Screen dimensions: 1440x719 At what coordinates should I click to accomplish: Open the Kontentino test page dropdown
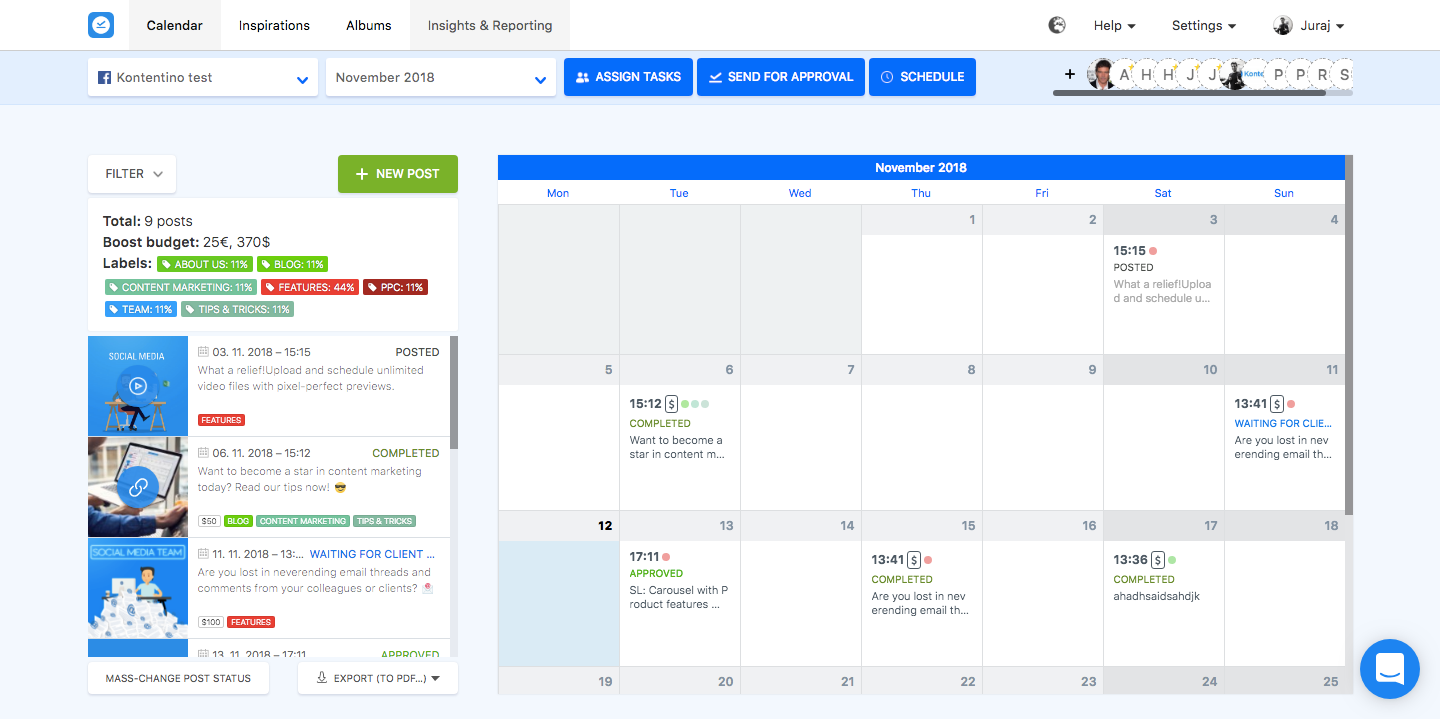(203, 77)
